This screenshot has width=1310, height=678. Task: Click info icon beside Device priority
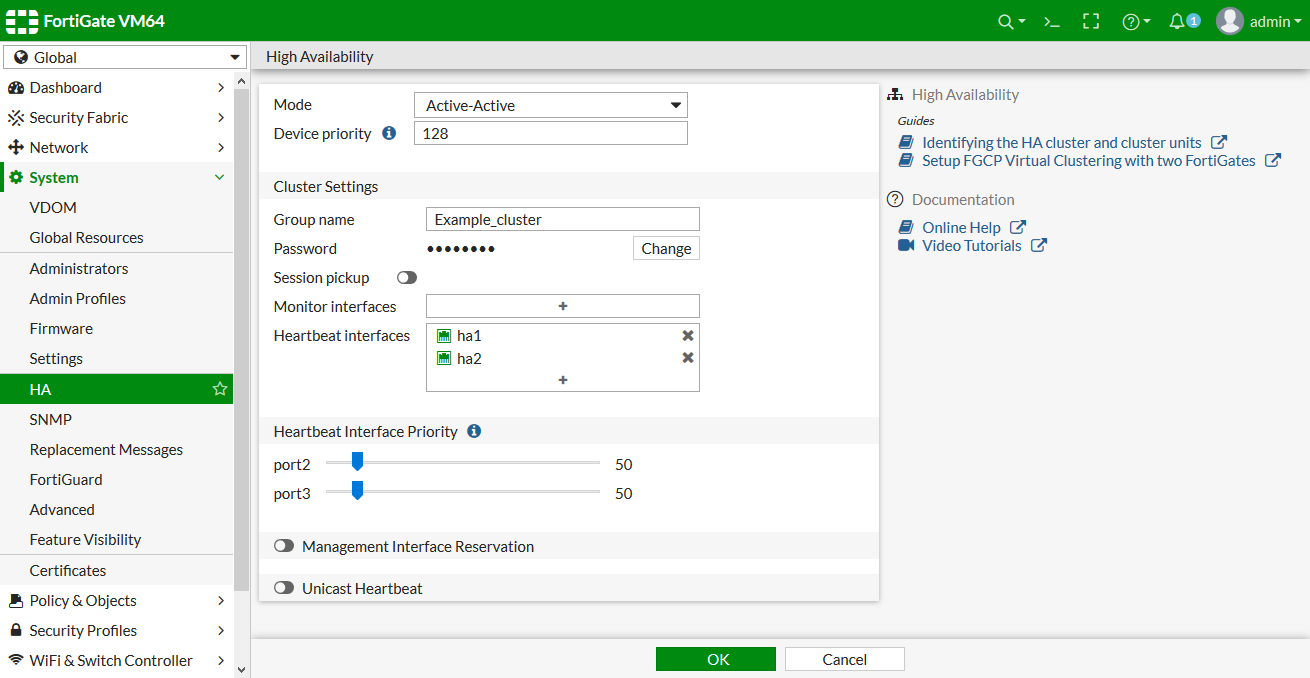click(x=389, y=133)
